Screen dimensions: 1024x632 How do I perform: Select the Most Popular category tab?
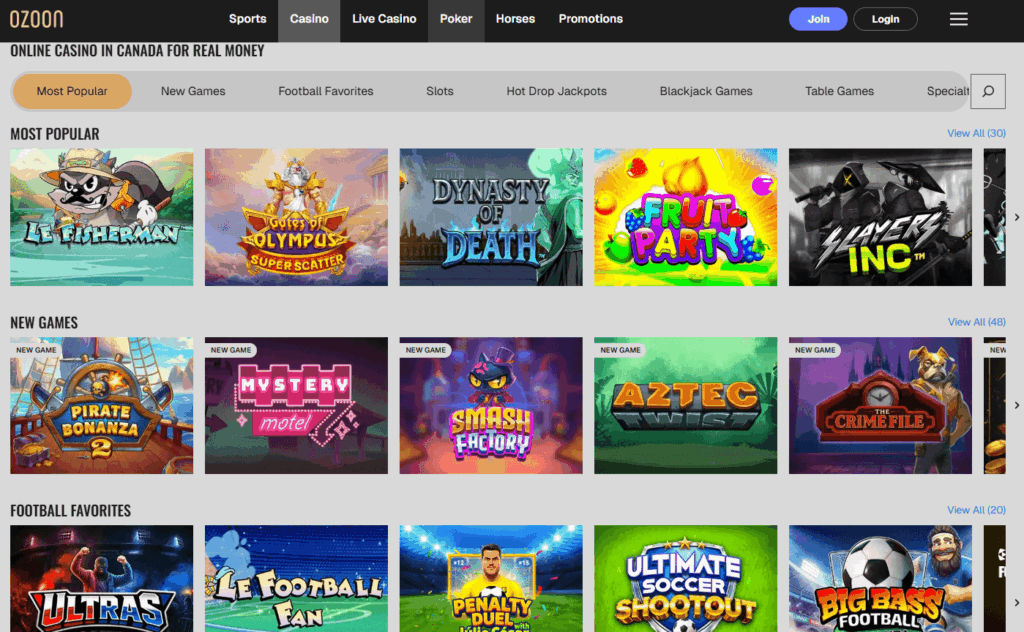click(72, 91)
